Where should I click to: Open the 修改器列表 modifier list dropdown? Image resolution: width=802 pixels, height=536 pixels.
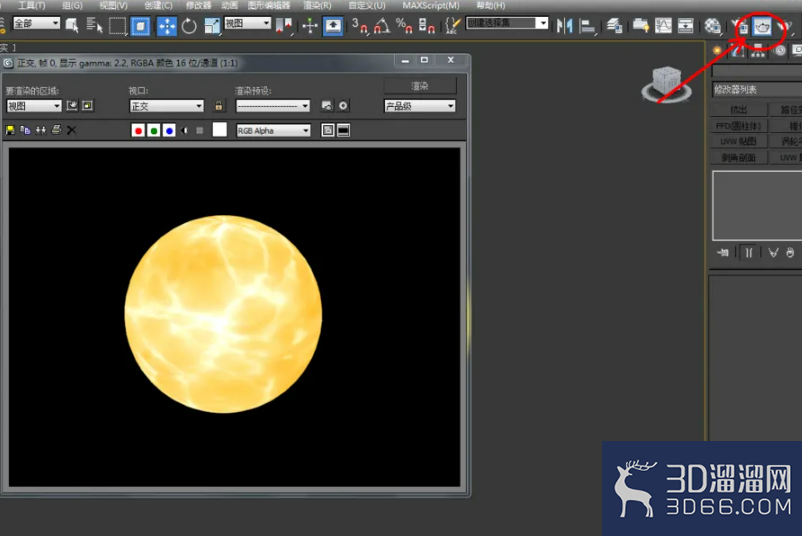click(758, 90)
